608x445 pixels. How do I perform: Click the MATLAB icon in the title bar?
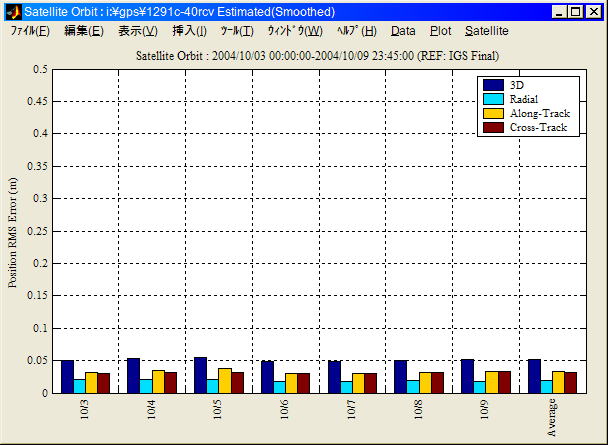[13, 12]
